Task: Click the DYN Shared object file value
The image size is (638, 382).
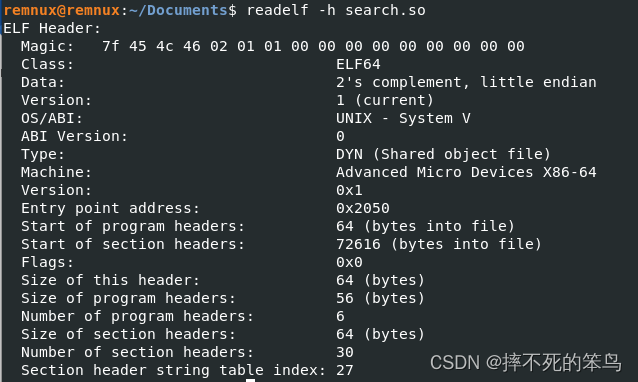Action: pos(444,154)
